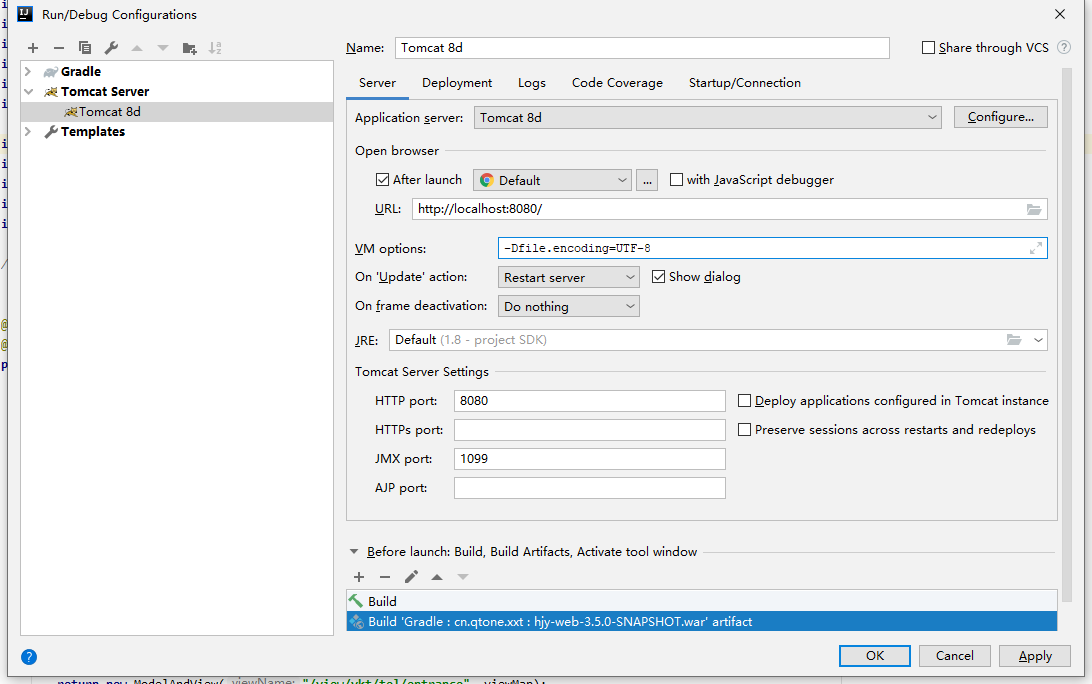Click the AJP port field
This screenshot has height=684, width=1092.
590,488
